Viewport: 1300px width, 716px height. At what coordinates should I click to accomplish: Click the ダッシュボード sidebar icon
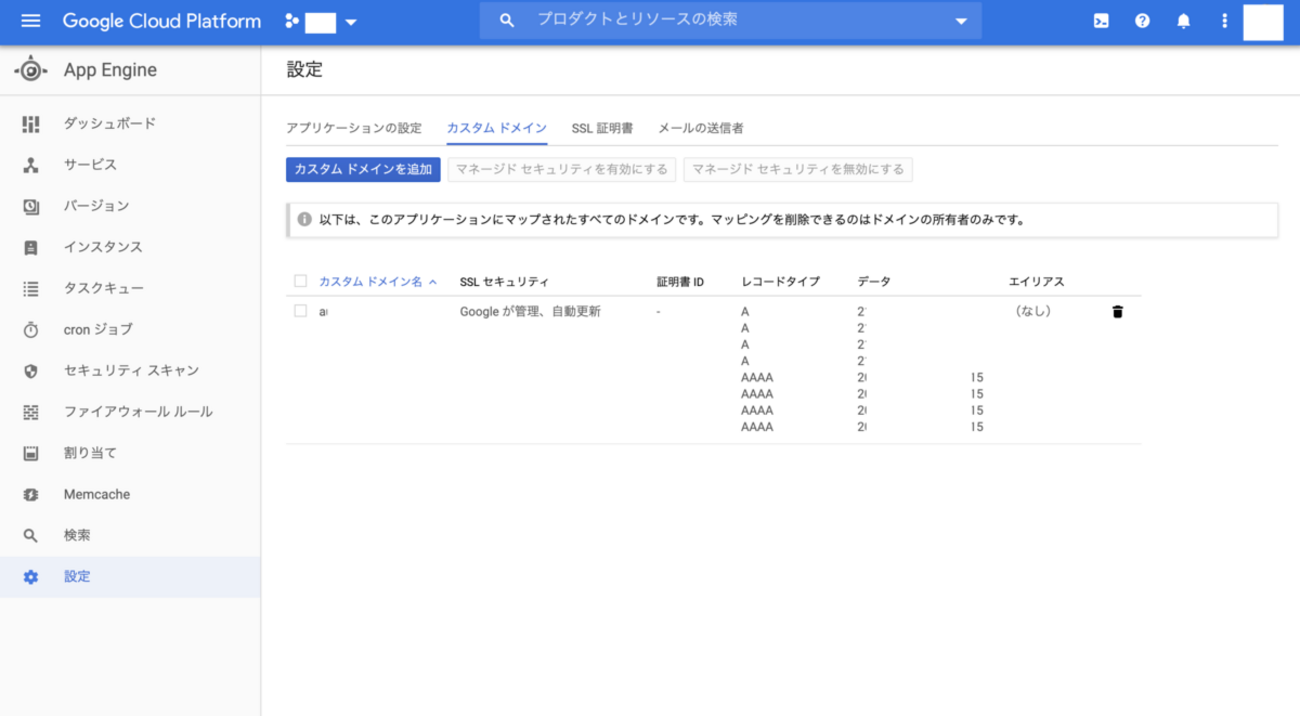pyautogui.click(x=31, y=124)
